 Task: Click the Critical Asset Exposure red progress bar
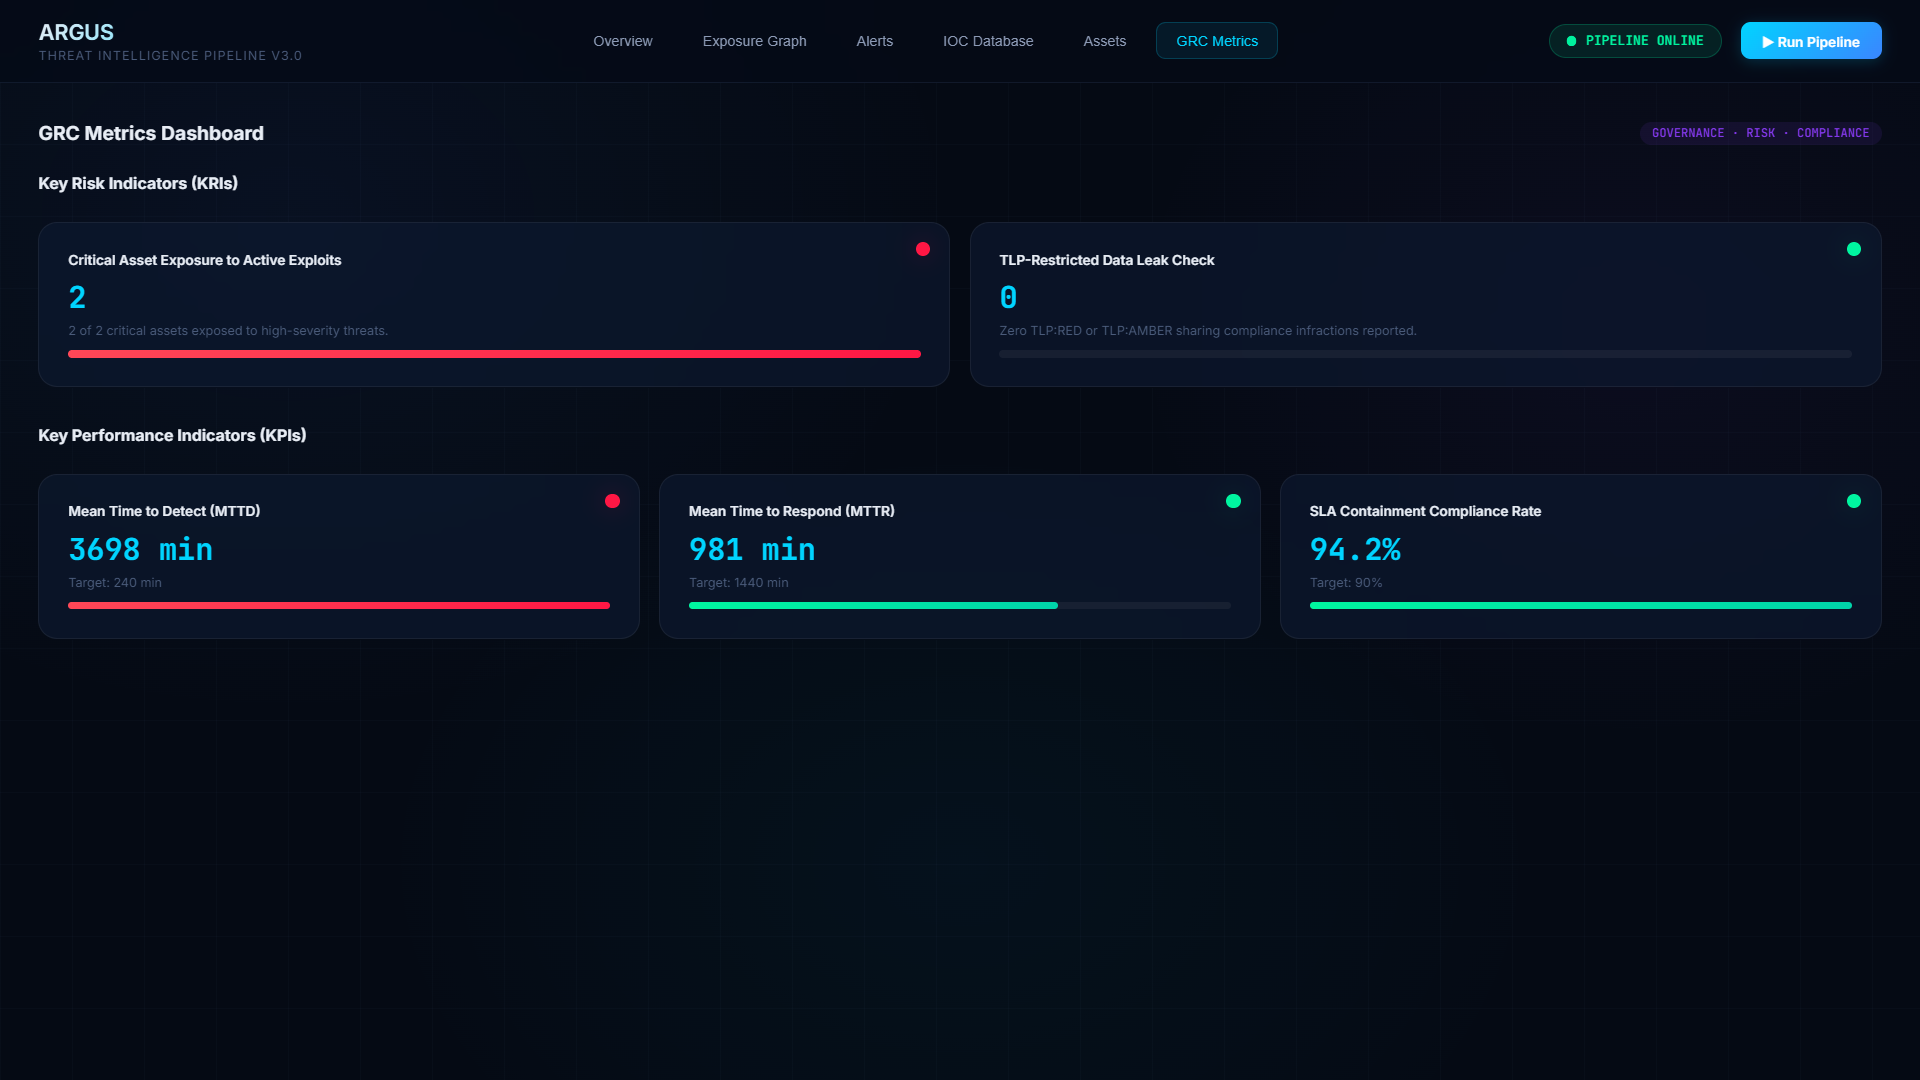[494, 354]
